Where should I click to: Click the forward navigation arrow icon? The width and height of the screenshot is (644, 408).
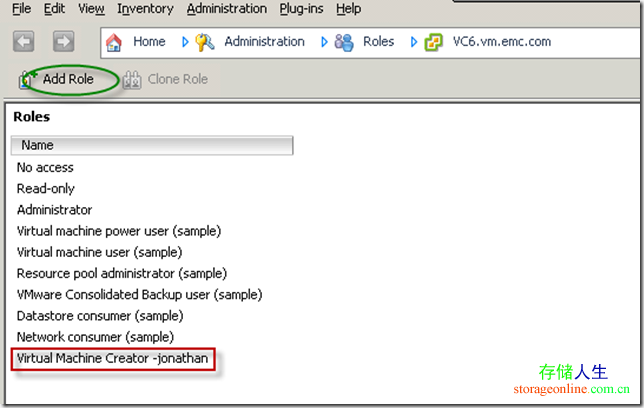63,42
